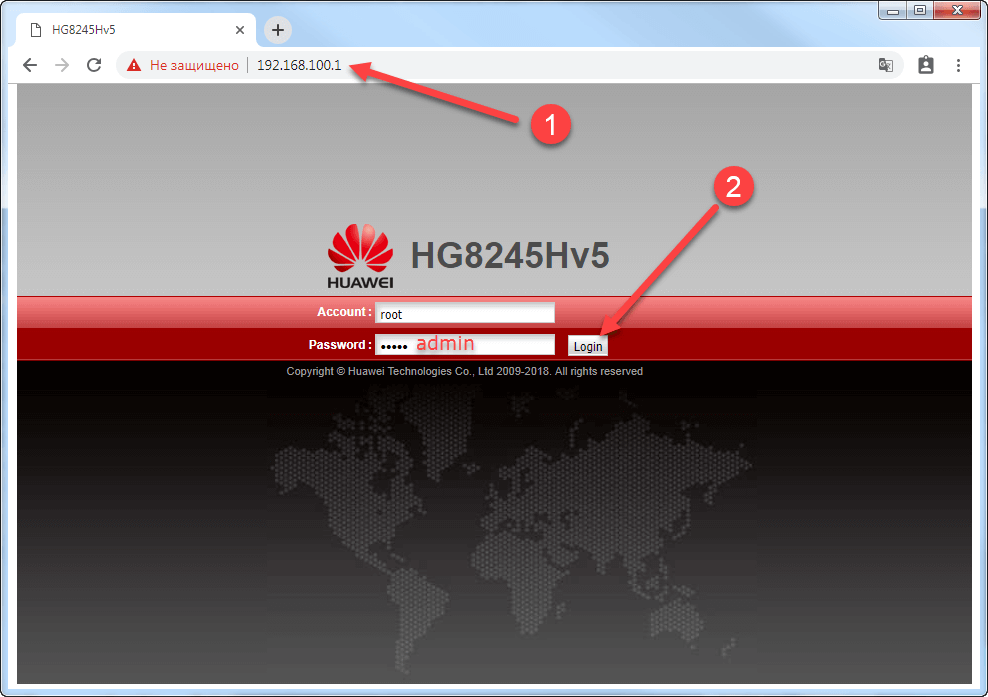988x697 pixels.
Task: Open the Chrome three-dot menu
Action: 958,64
